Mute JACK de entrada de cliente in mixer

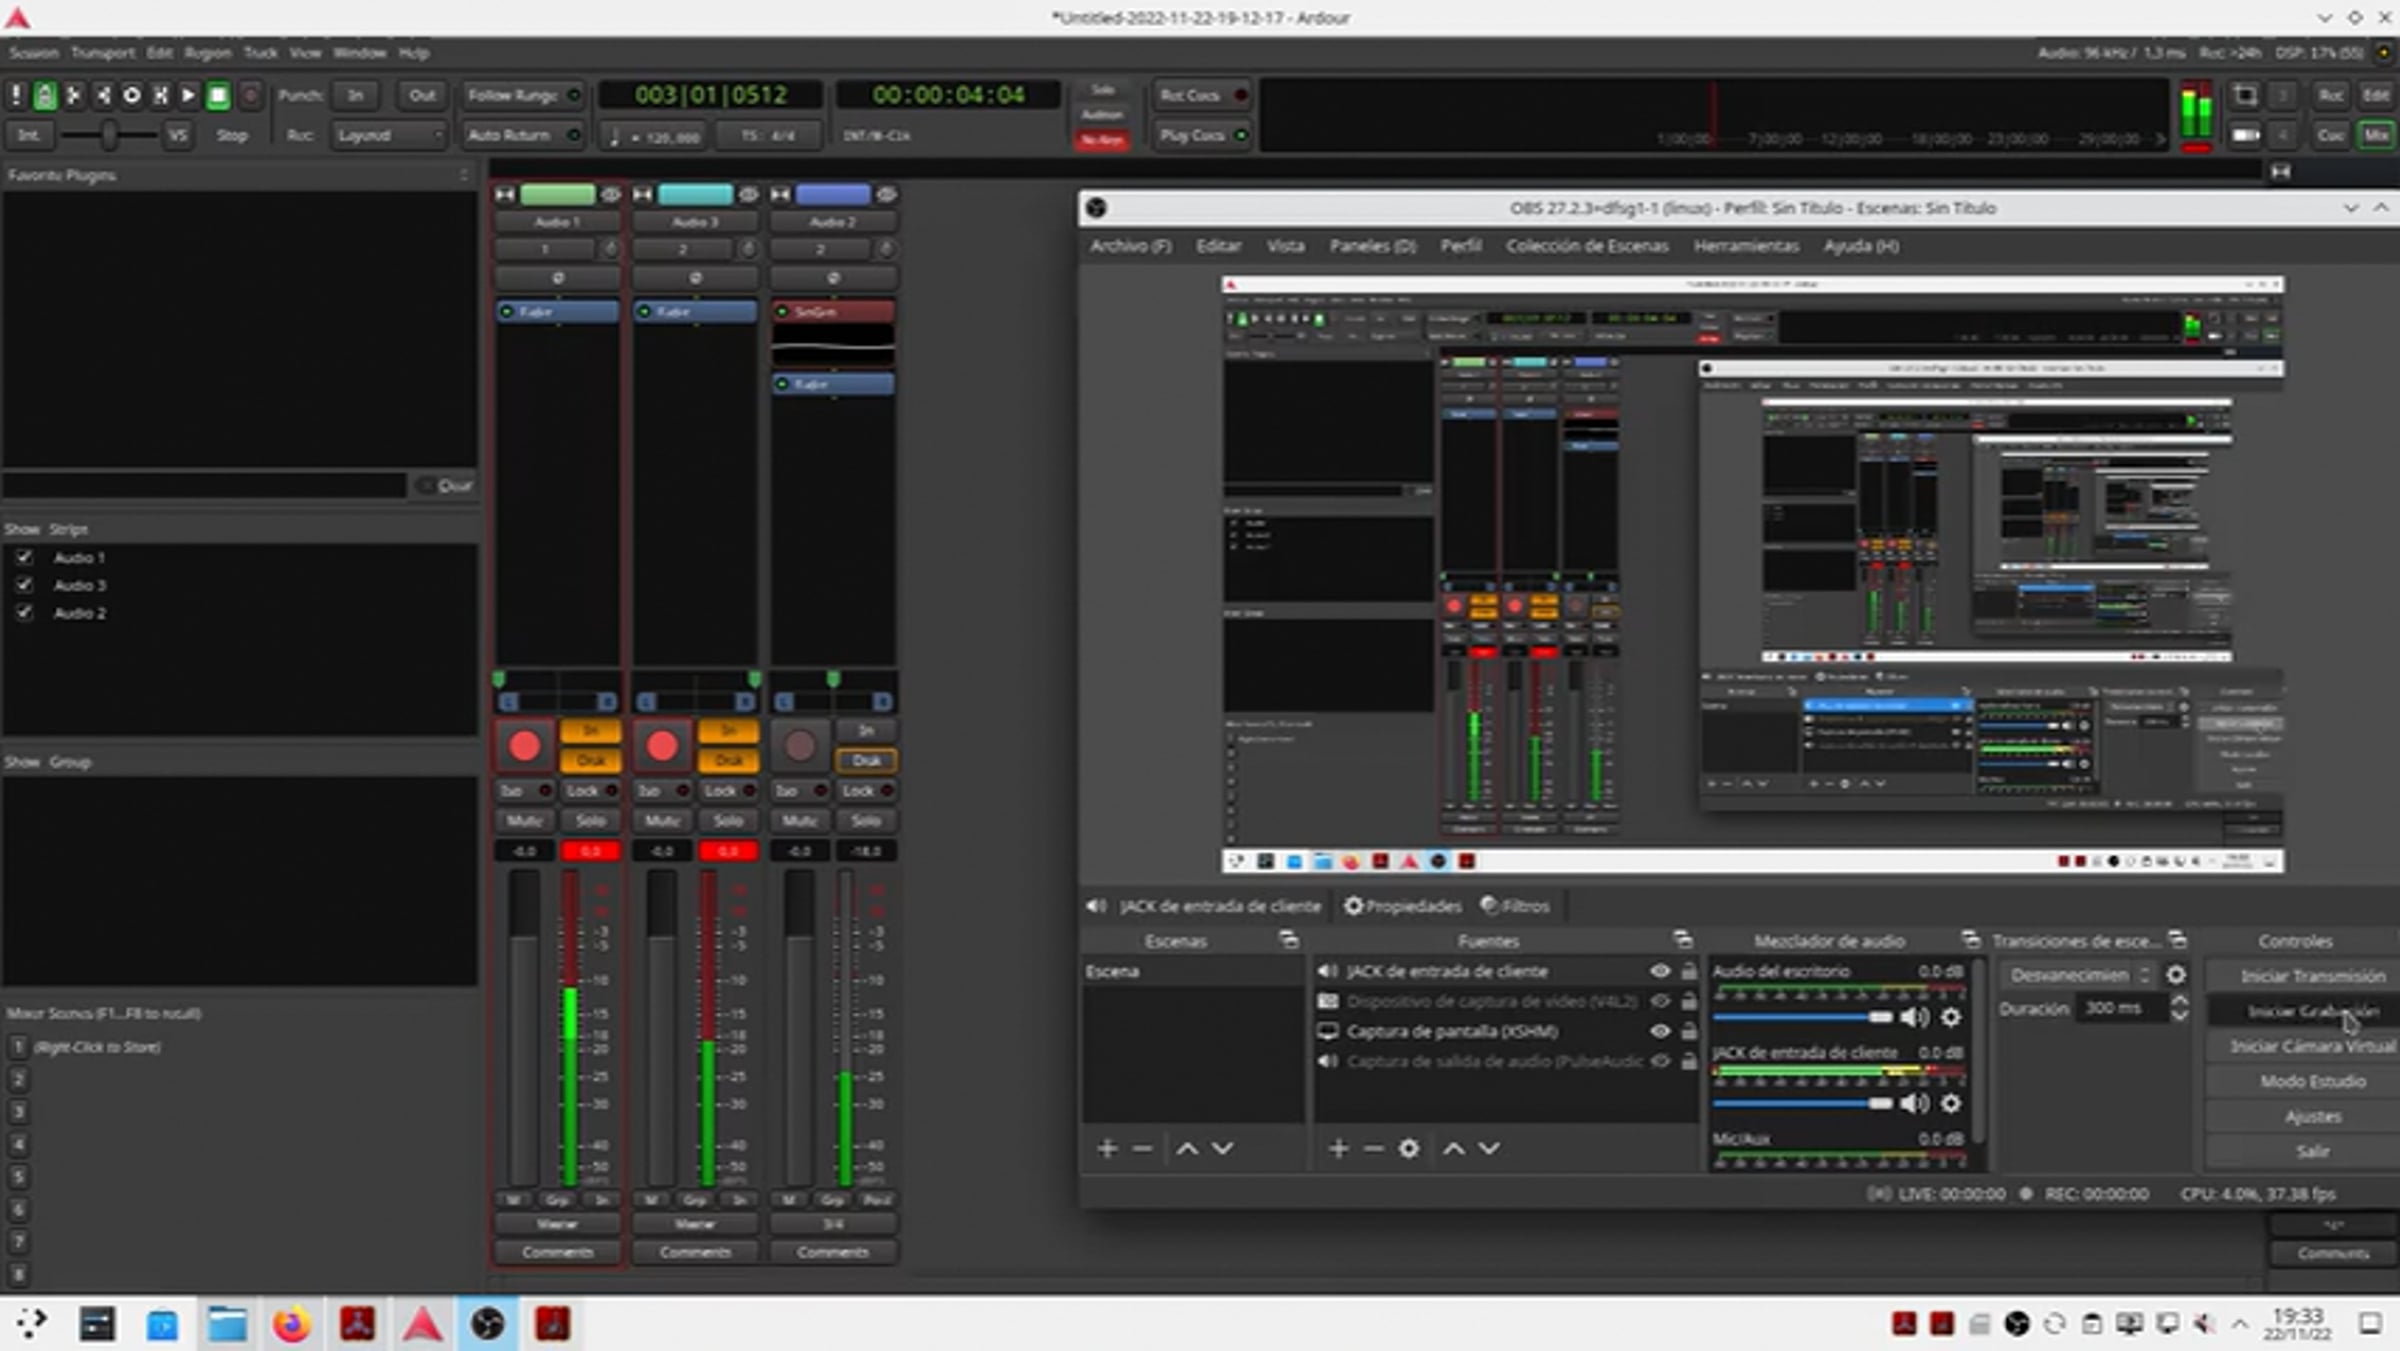[1914, 1103]
